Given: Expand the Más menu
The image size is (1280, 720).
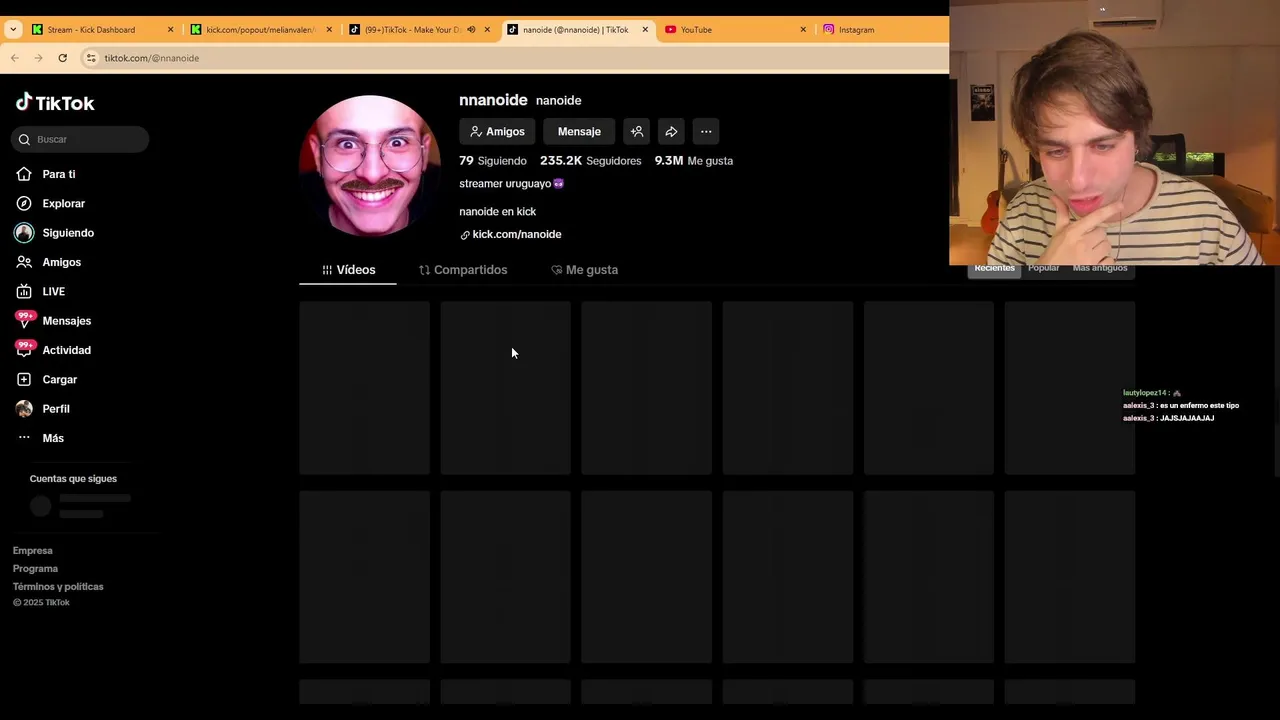Looking at the screenshot, I should [40, 438].
